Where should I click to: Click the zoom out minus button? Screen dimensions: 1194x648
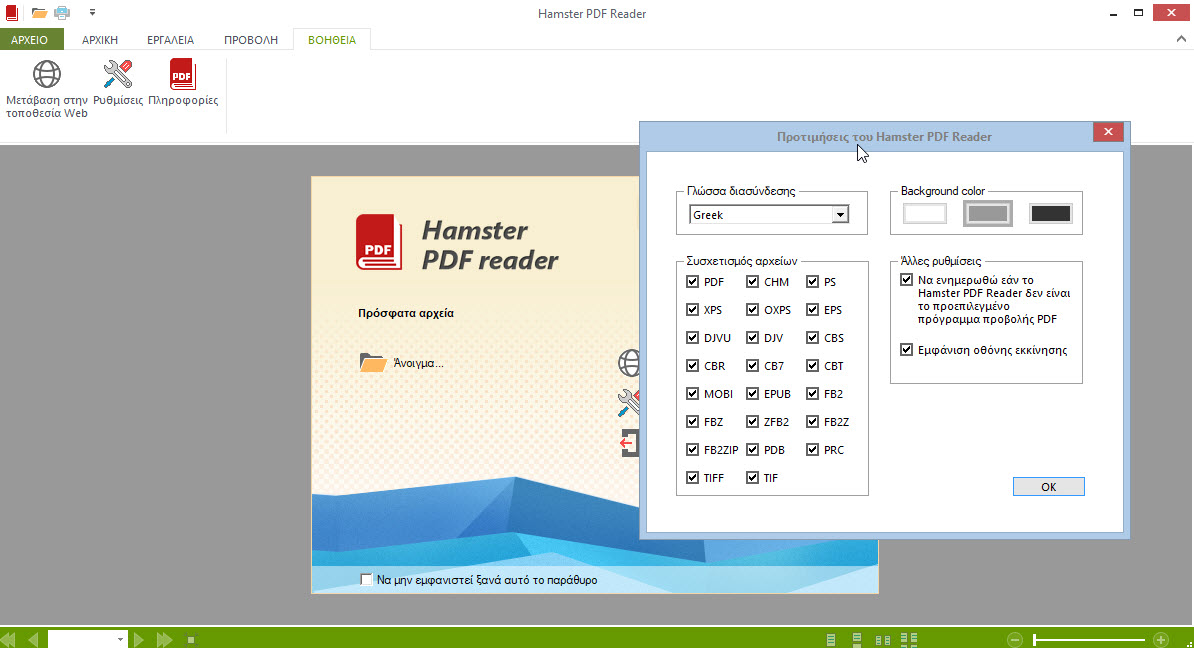point(1014,640)
